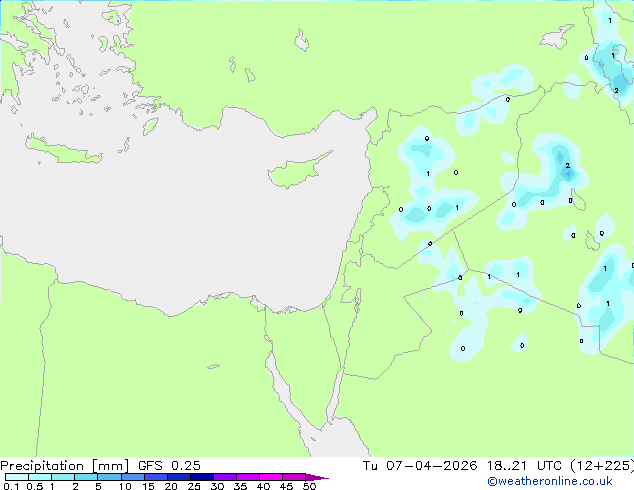
Task: Pick the legend swatch between 2 and 5
Action: pyautogui.click(x=86, y=477)
